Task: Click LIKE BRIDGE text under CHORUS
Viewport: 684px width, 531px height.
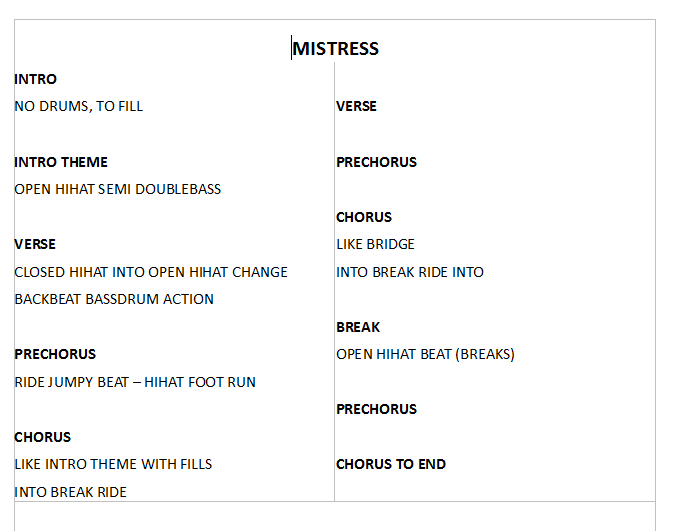Action: coord(375,244)
